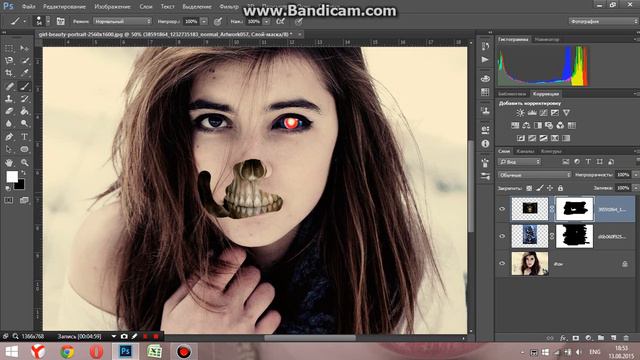
Task: Select the Eyedropper tool
Action: coord(24,73)
